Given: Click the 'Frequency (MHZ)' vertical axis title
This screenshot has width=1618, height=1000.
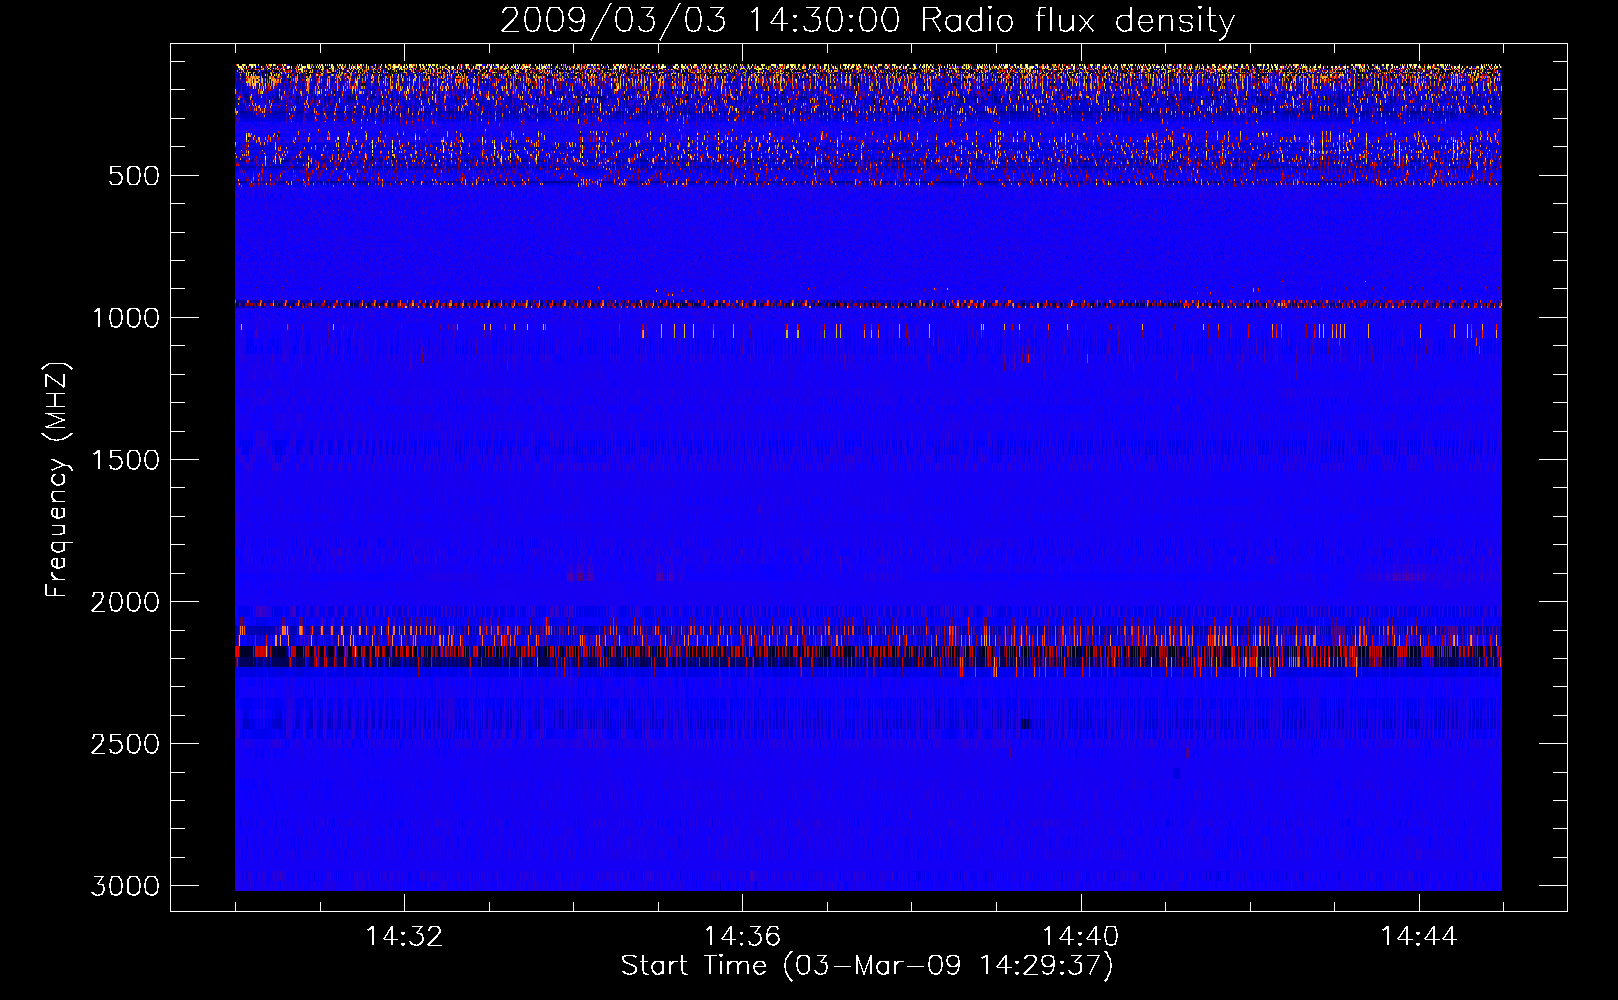Looking at the screenshot, I should point(57,480).
